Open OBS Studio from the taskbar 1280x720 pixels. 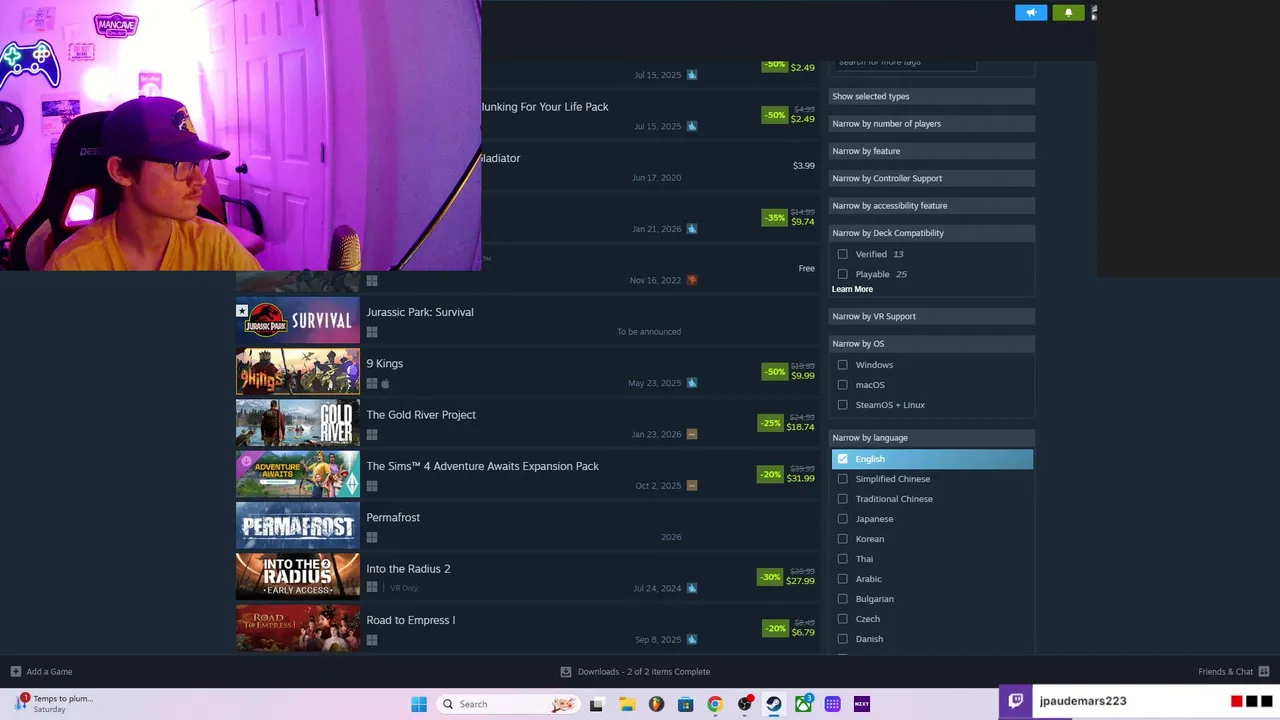[745, 704]
